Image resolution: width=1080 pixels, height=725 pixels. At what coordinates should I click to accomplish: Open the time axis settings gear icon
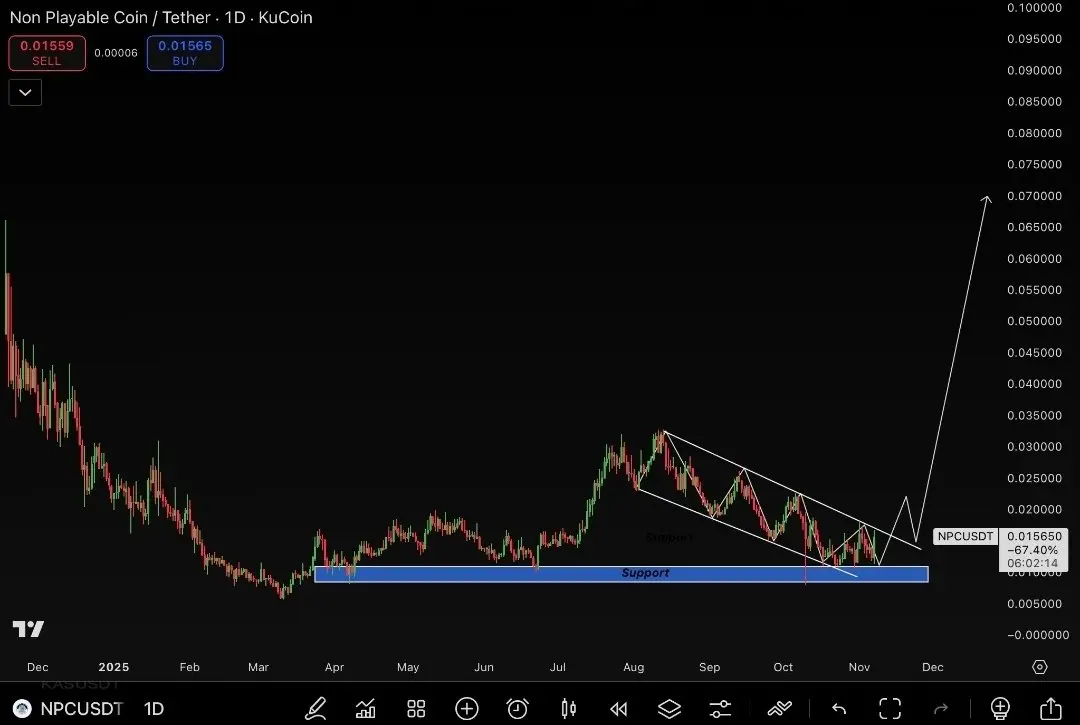point(1040,666)
